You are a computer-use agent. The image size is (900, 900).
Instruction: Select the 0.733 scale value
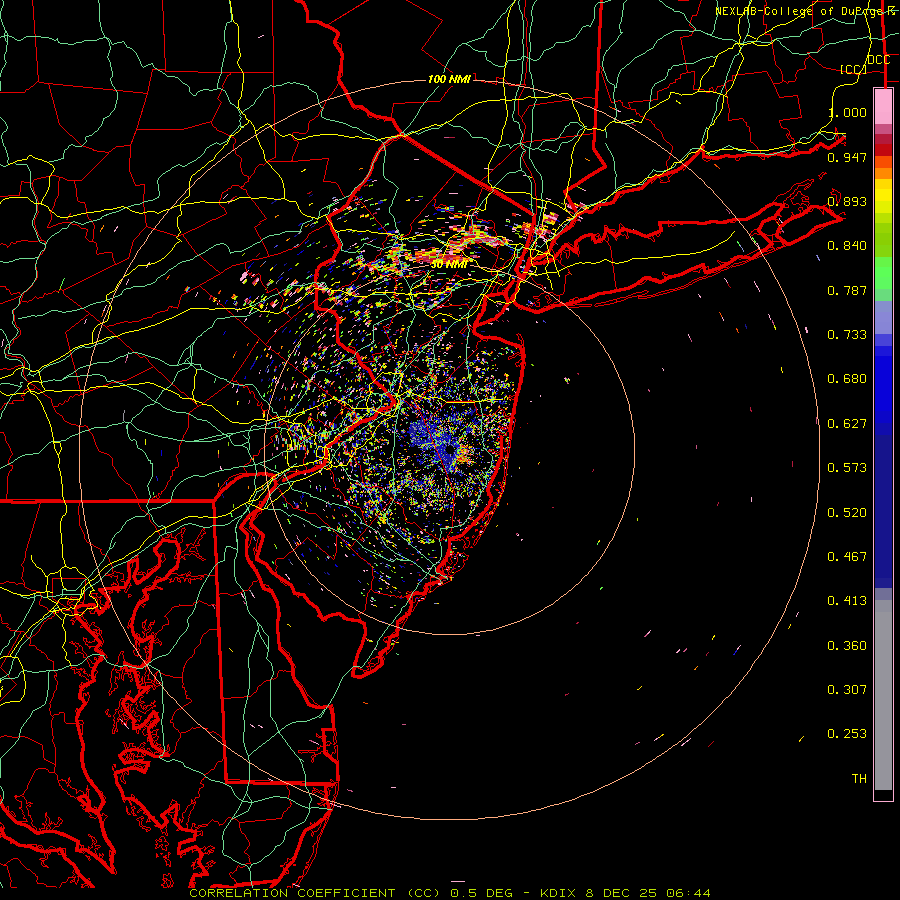coord(847,335)
